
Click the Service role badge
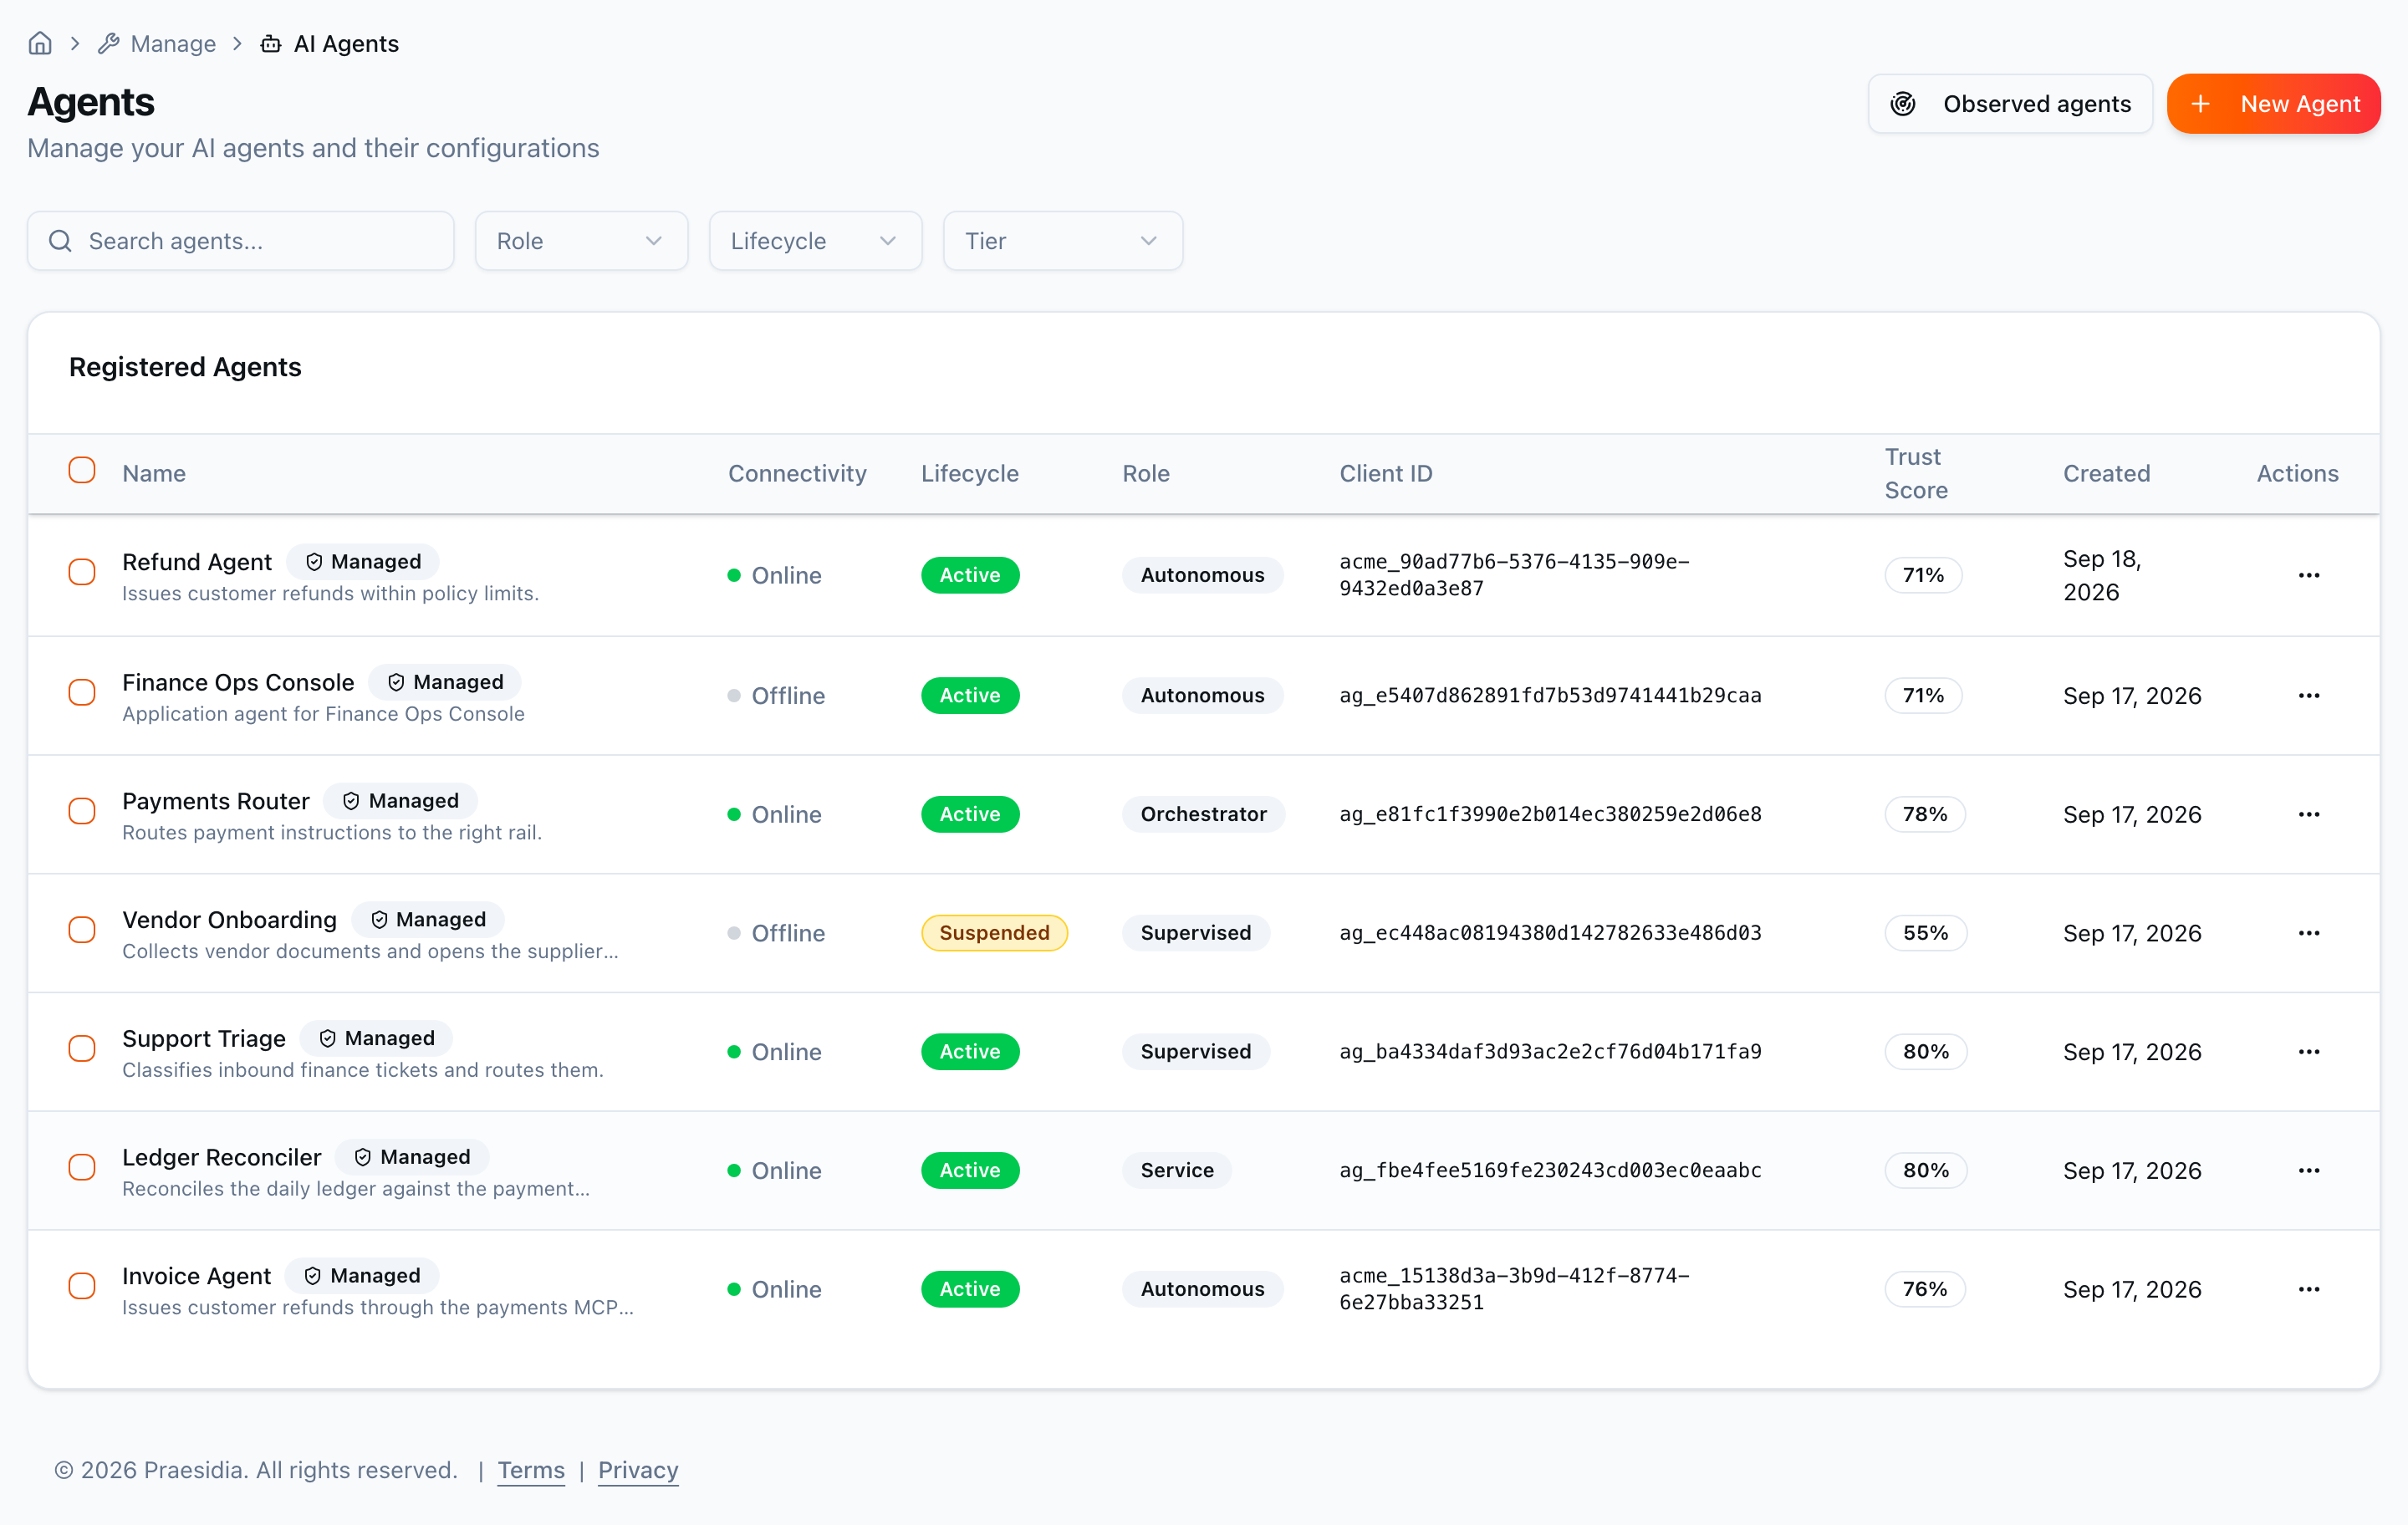[1177, 1170]
